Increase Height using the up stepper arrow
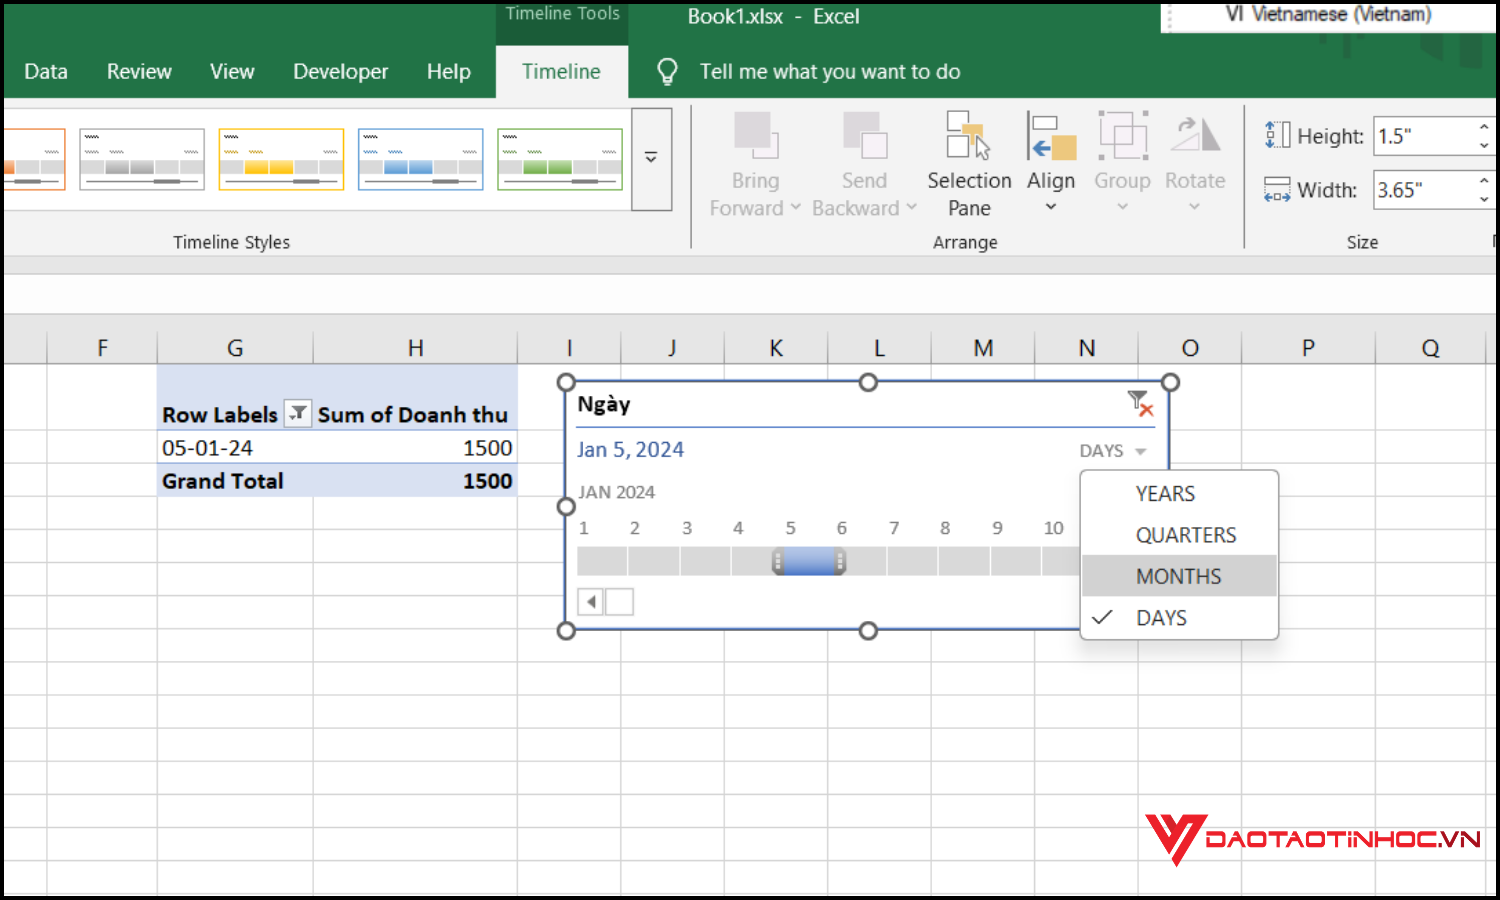Screen dimensions: 1500x900 click(1484, 128)
